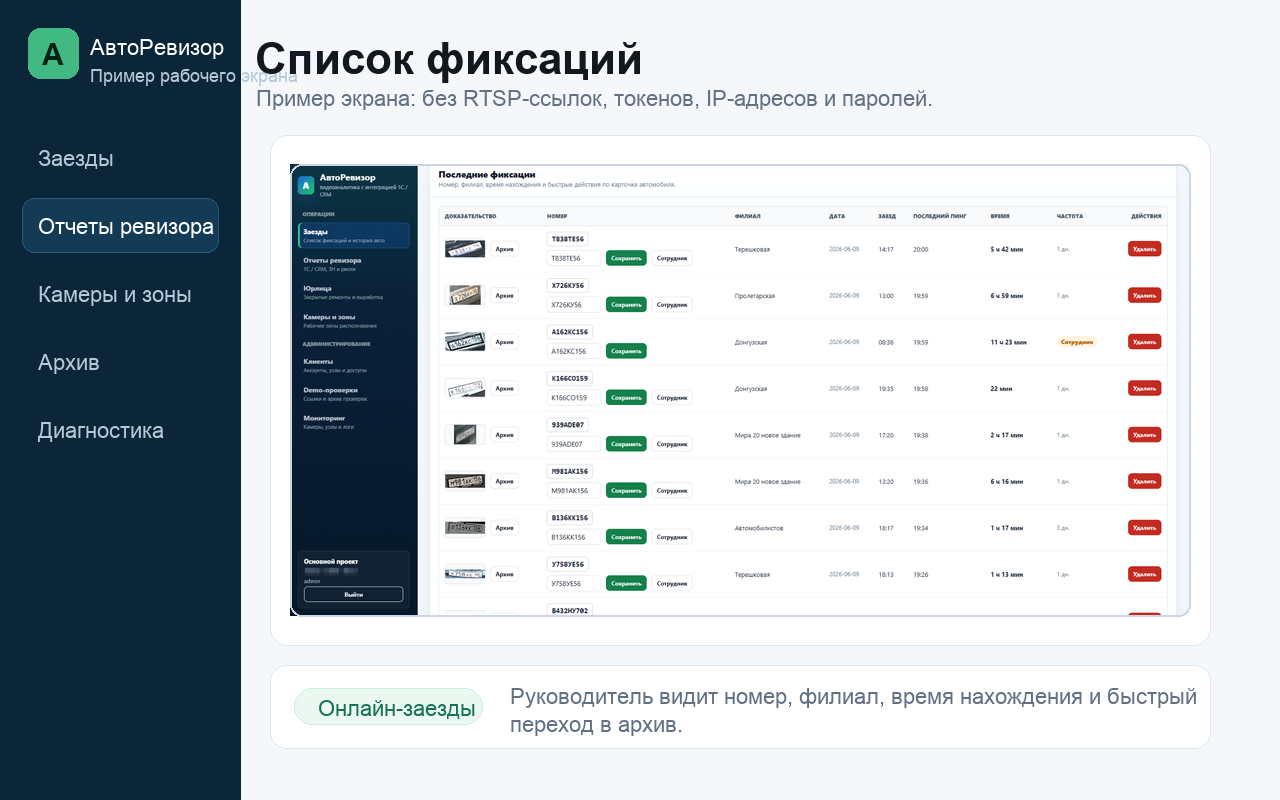The width and height of the screenshot is (1280, 800).
Task: Click Архив button in the А162КС156 row
Action: pyautogui.click(x=505, y=342)
